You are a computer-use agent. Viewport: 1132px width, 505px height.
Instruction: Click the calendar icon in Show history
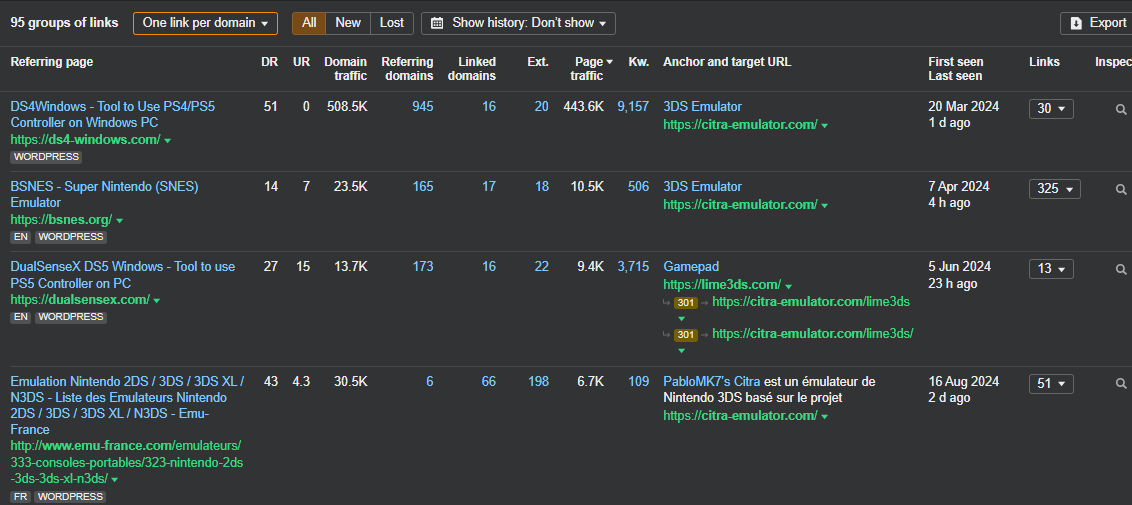tap(437, 23)
